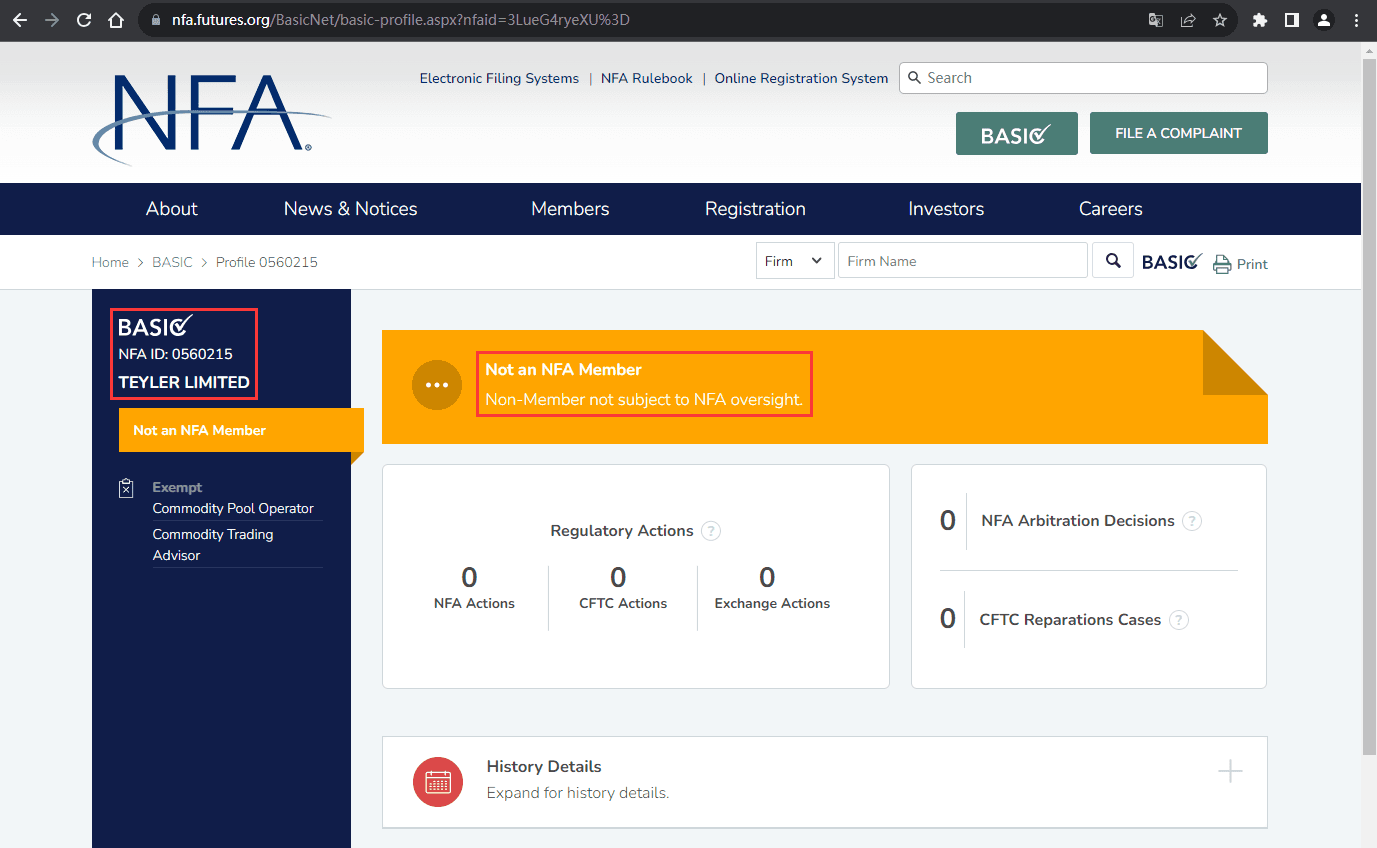Click the browser address bar URL
1377x848 pixels.
point(401,20)
